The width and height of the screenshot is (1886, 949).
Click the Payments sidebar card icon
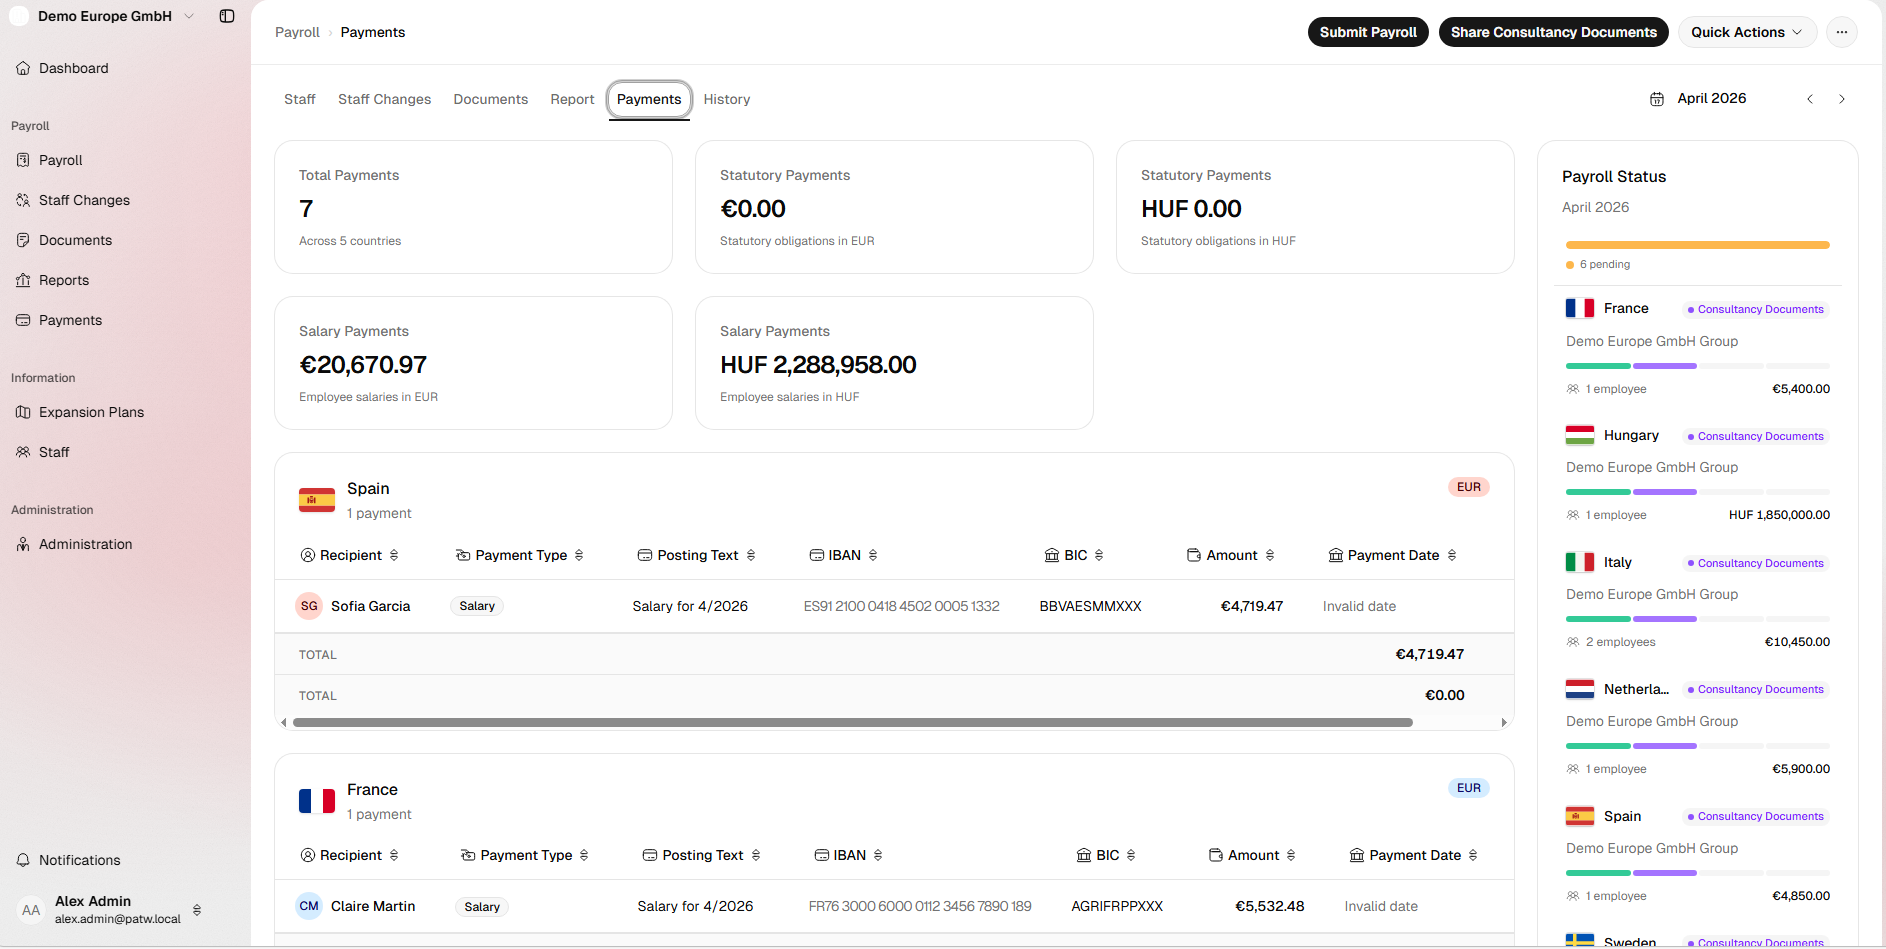click(x=23, y=320)
